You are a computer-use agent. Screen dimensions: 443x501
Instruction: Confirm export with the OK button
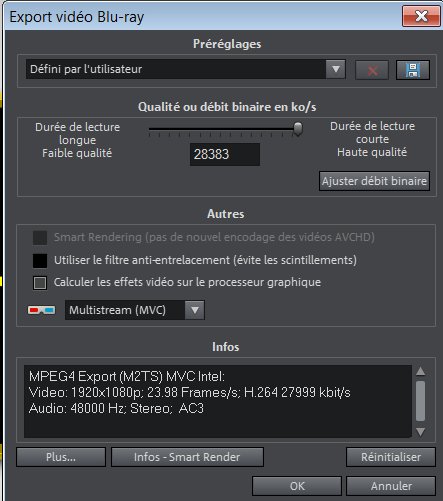(x=297, y=486)
